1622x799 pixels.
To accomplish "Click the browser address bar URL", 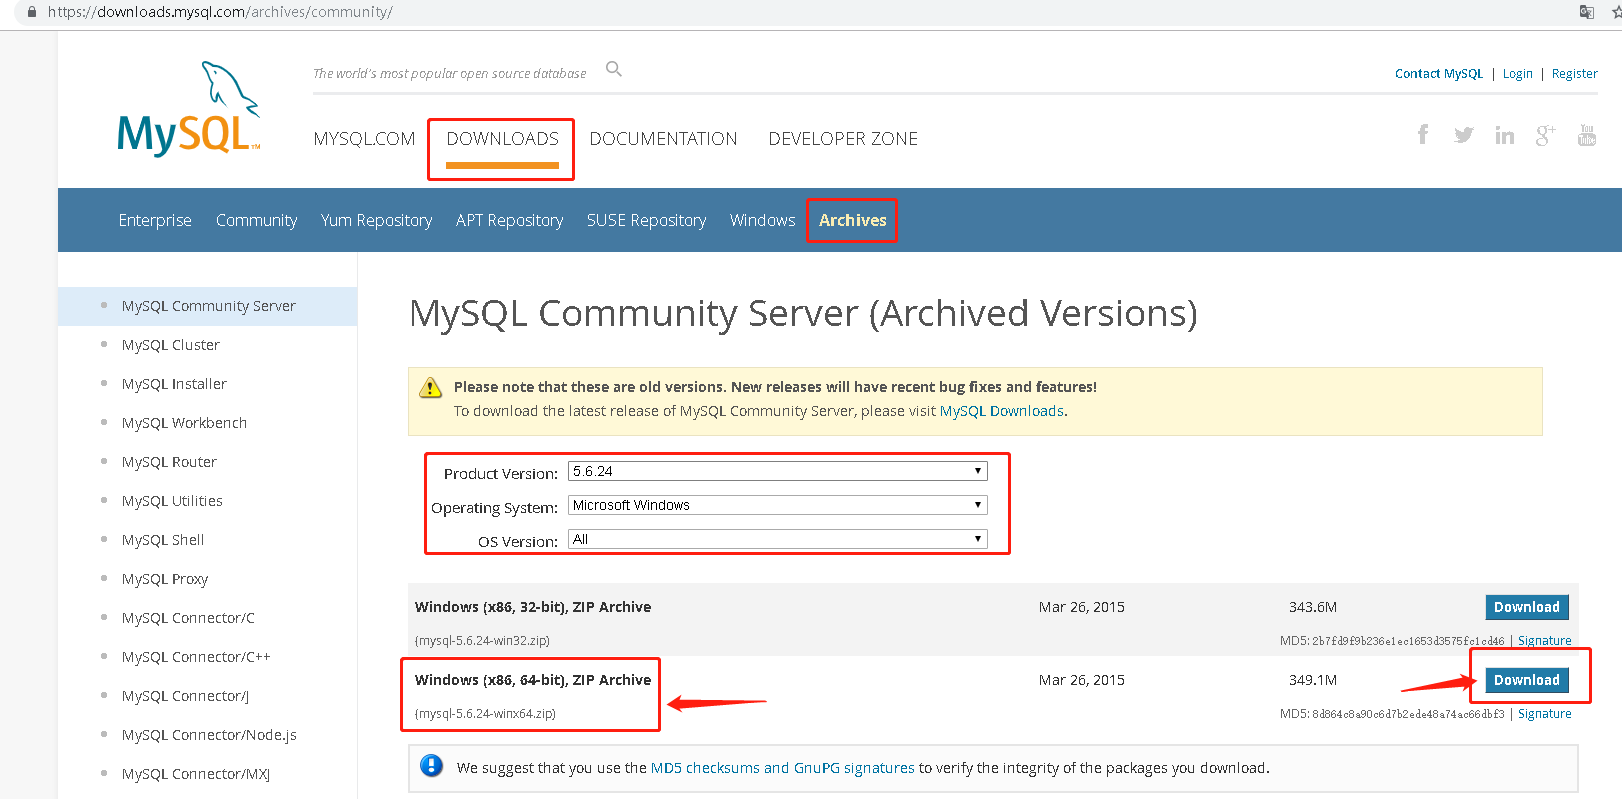I will [x=220, y=12].
